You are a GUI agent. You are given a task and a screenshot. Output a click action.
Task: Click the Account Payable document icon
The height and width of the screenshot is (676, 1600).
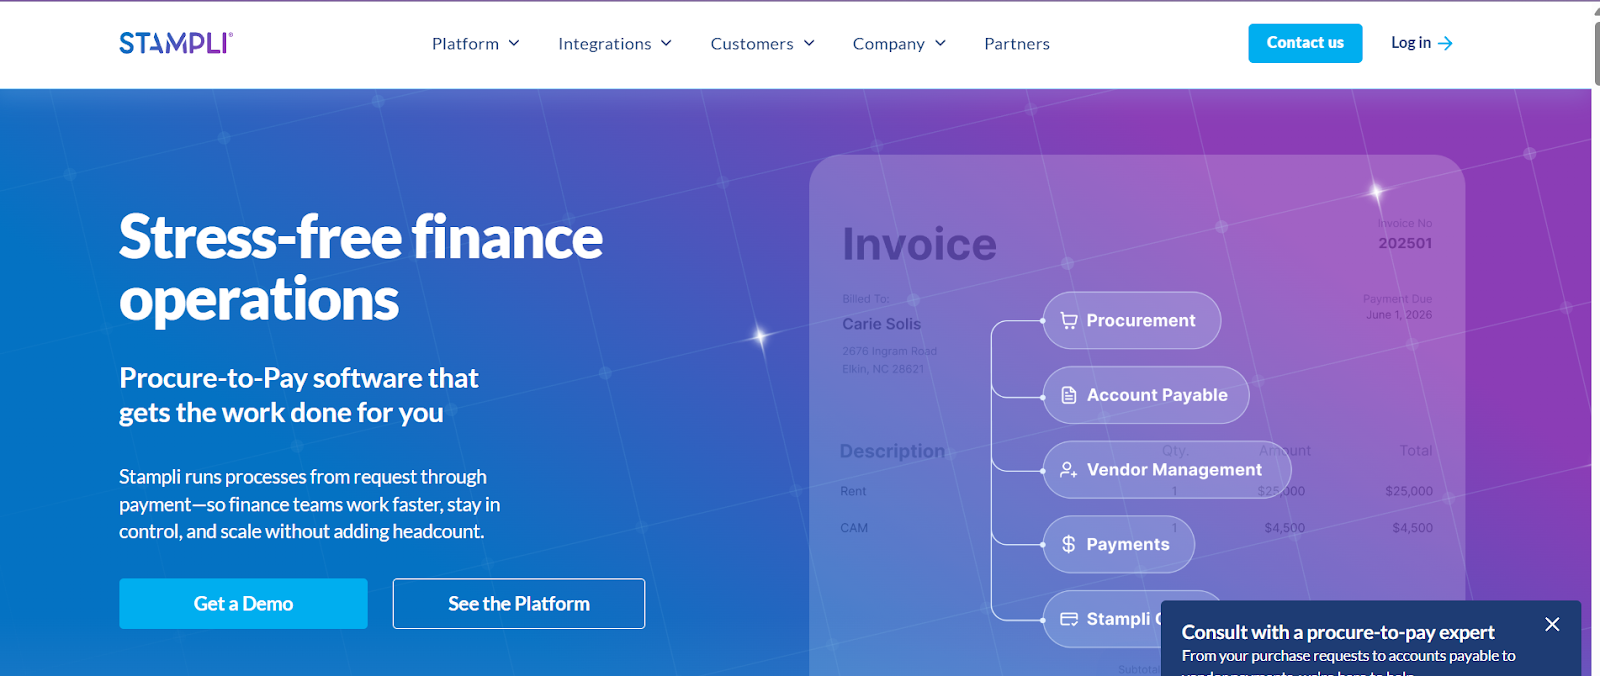click(x=1069, y=395)
